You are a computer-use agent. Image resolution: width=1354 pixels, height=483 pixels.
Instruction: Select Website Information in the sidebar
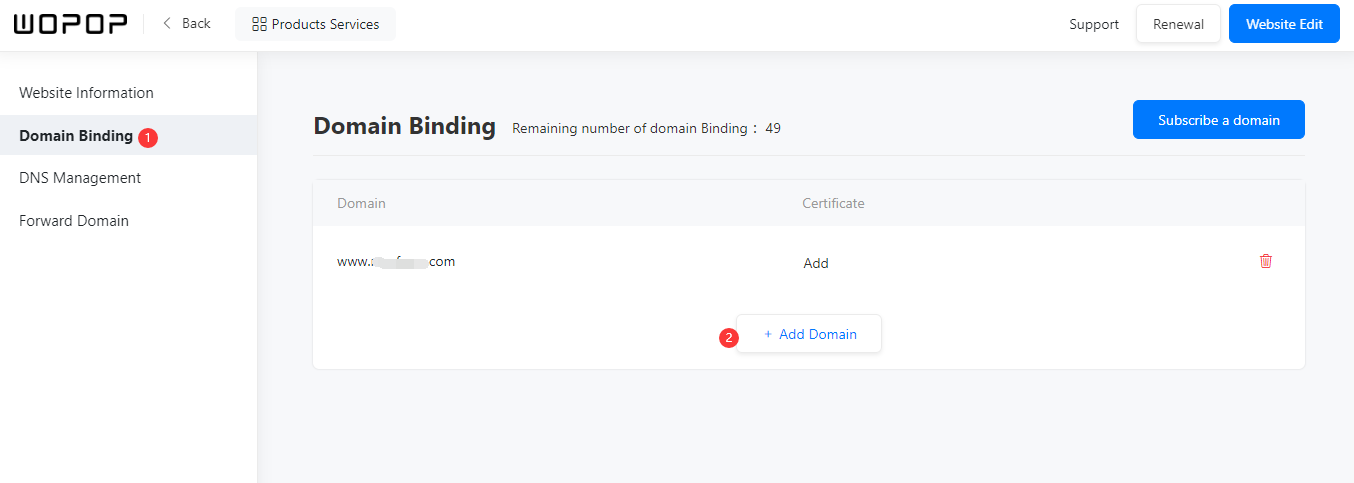click(x=87, y=93)
